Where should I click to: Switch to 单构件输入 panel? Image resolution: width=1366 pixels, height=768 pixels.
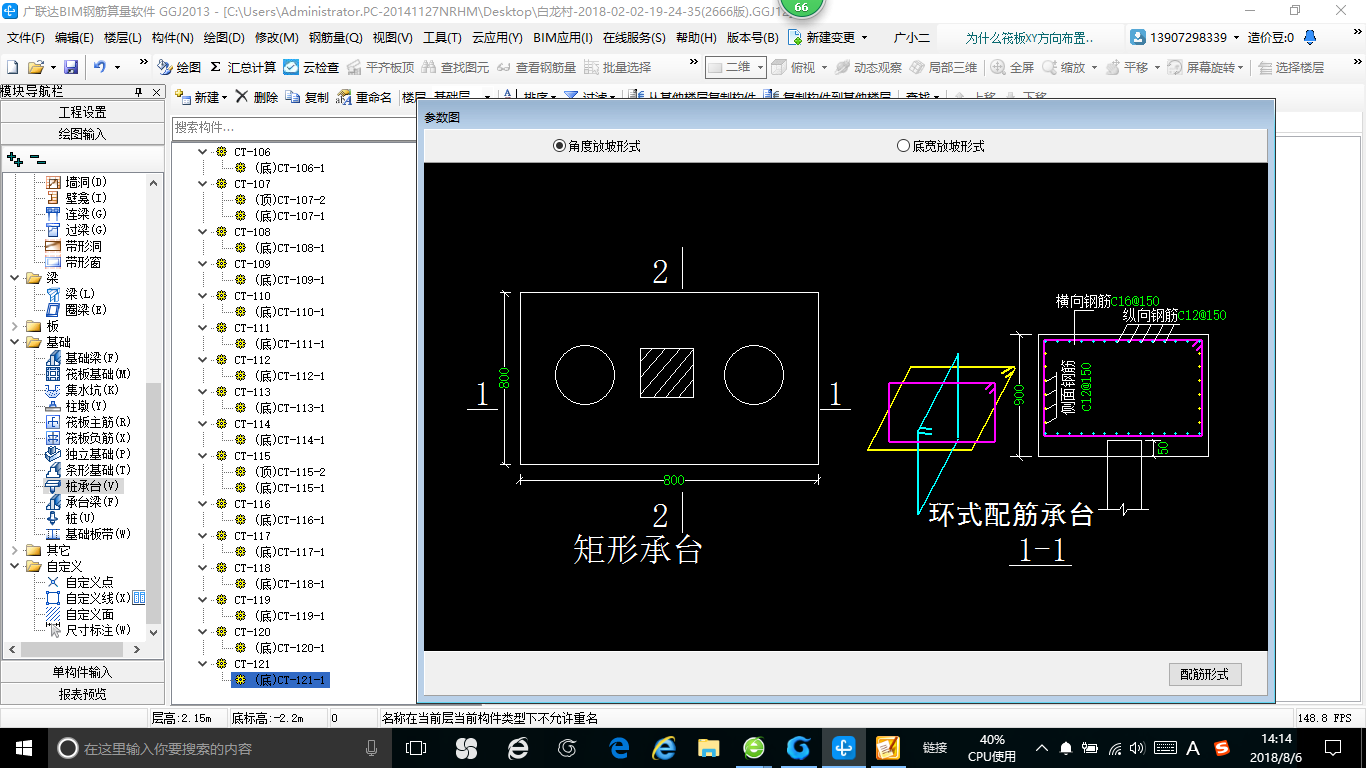click(x=82, y=672)
